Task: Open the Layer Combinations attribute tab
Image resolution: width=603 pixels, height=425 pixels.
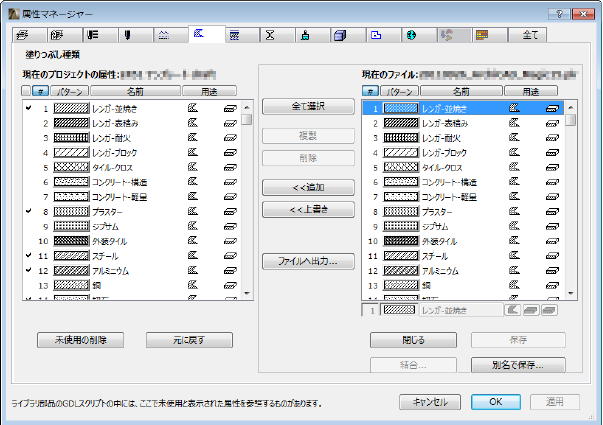Action: (x=65, y=35)
